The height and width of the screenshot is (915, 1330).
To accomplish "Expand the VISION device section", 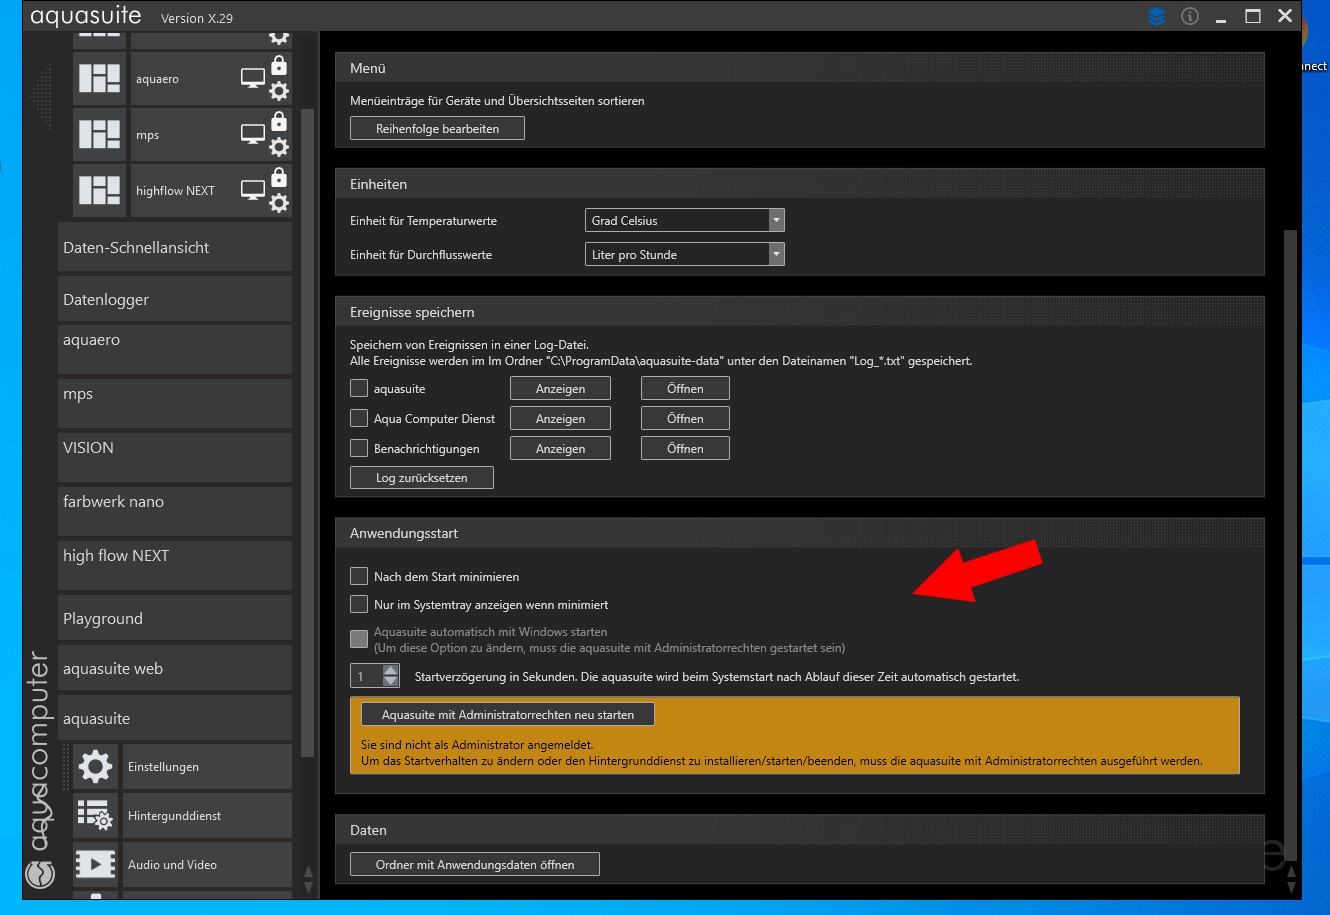I will [175, 457].
